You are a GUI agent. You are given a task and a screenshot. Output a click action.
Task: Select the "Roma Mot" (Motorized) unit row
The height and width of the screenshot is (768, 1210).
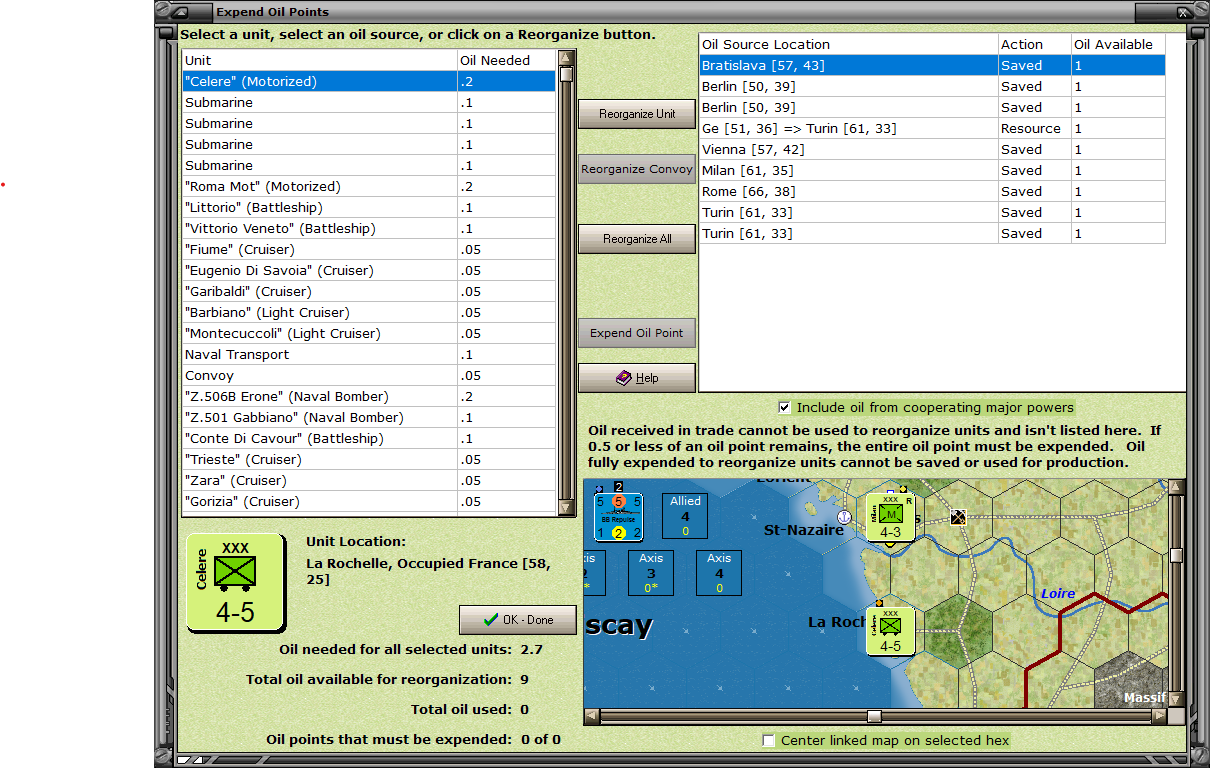click(368, 187)
